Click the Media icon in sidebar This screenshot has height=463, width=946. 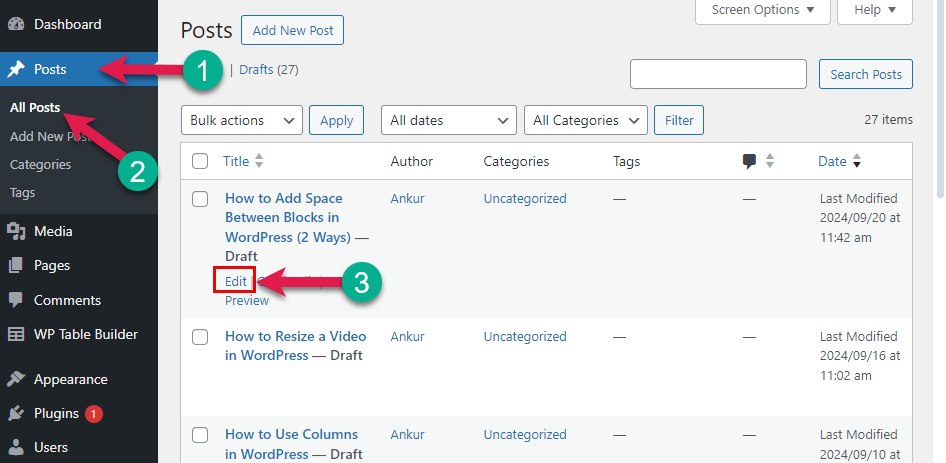(16, 231)
